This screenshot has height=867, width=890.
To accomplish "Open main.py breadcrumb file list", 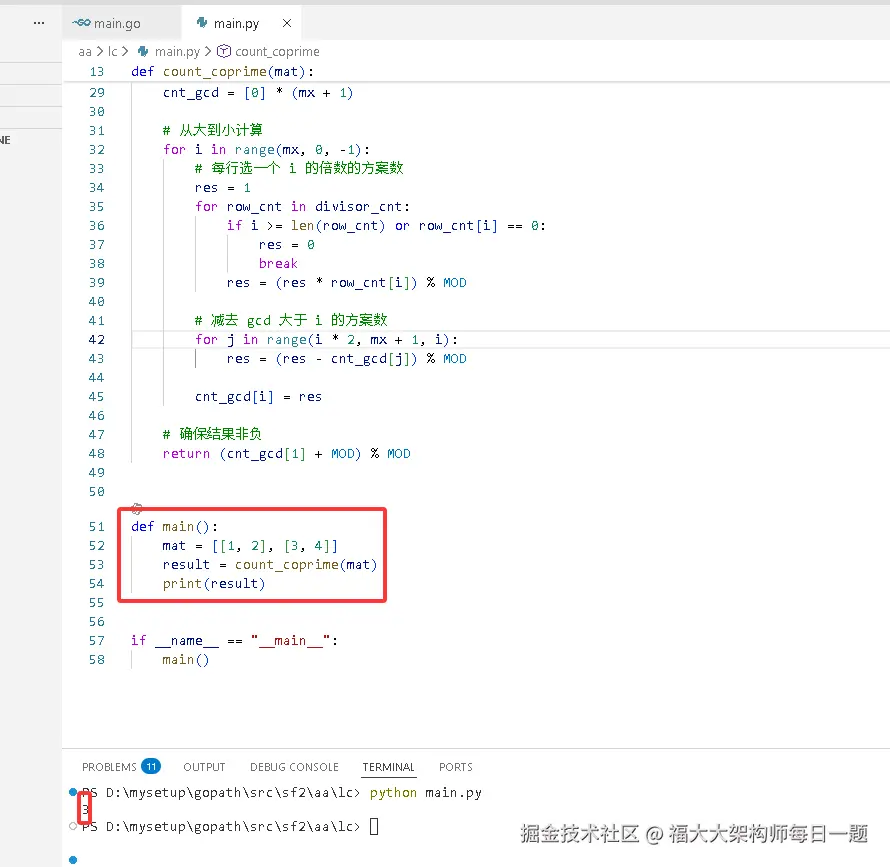I will pos(177,52).
